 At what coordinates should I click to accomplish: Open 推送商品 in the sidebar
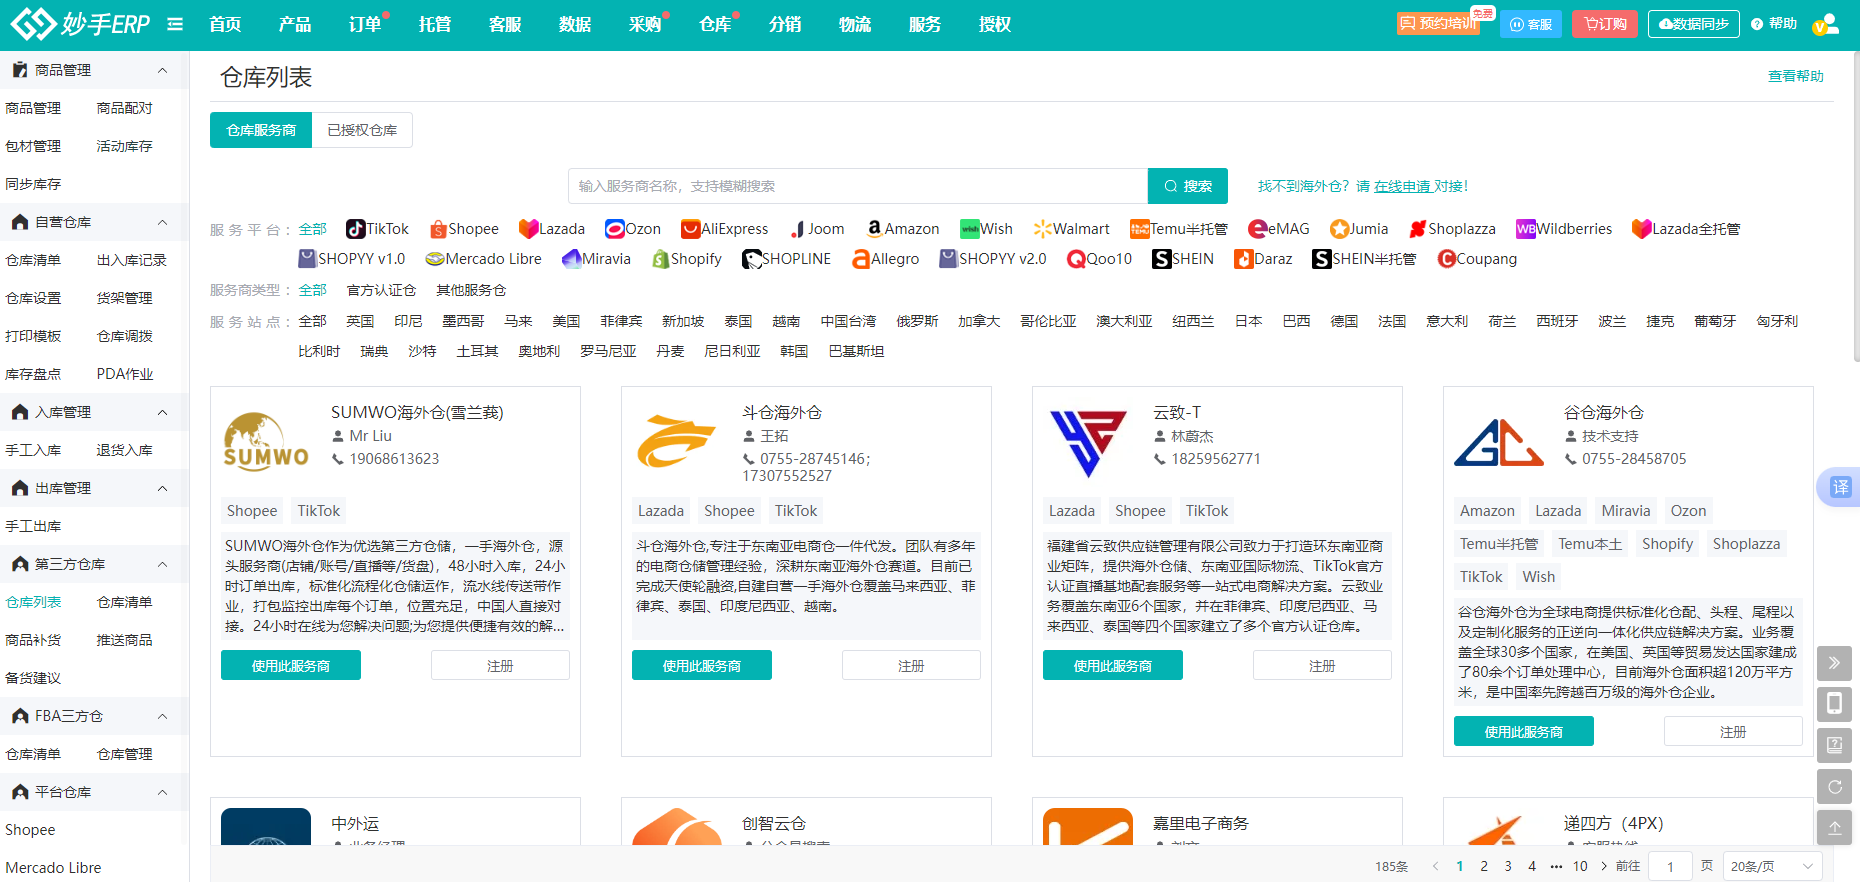tap(125, 640)
